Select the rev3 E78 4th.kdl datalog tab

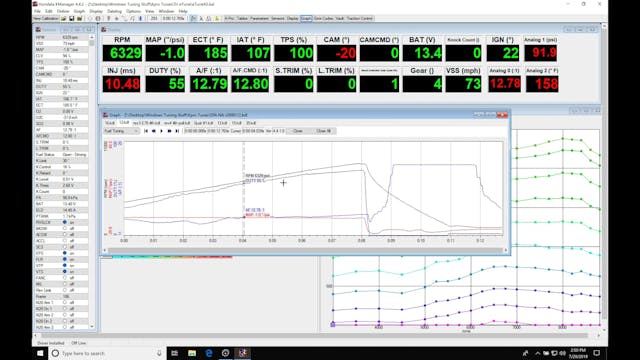(147, 123)
